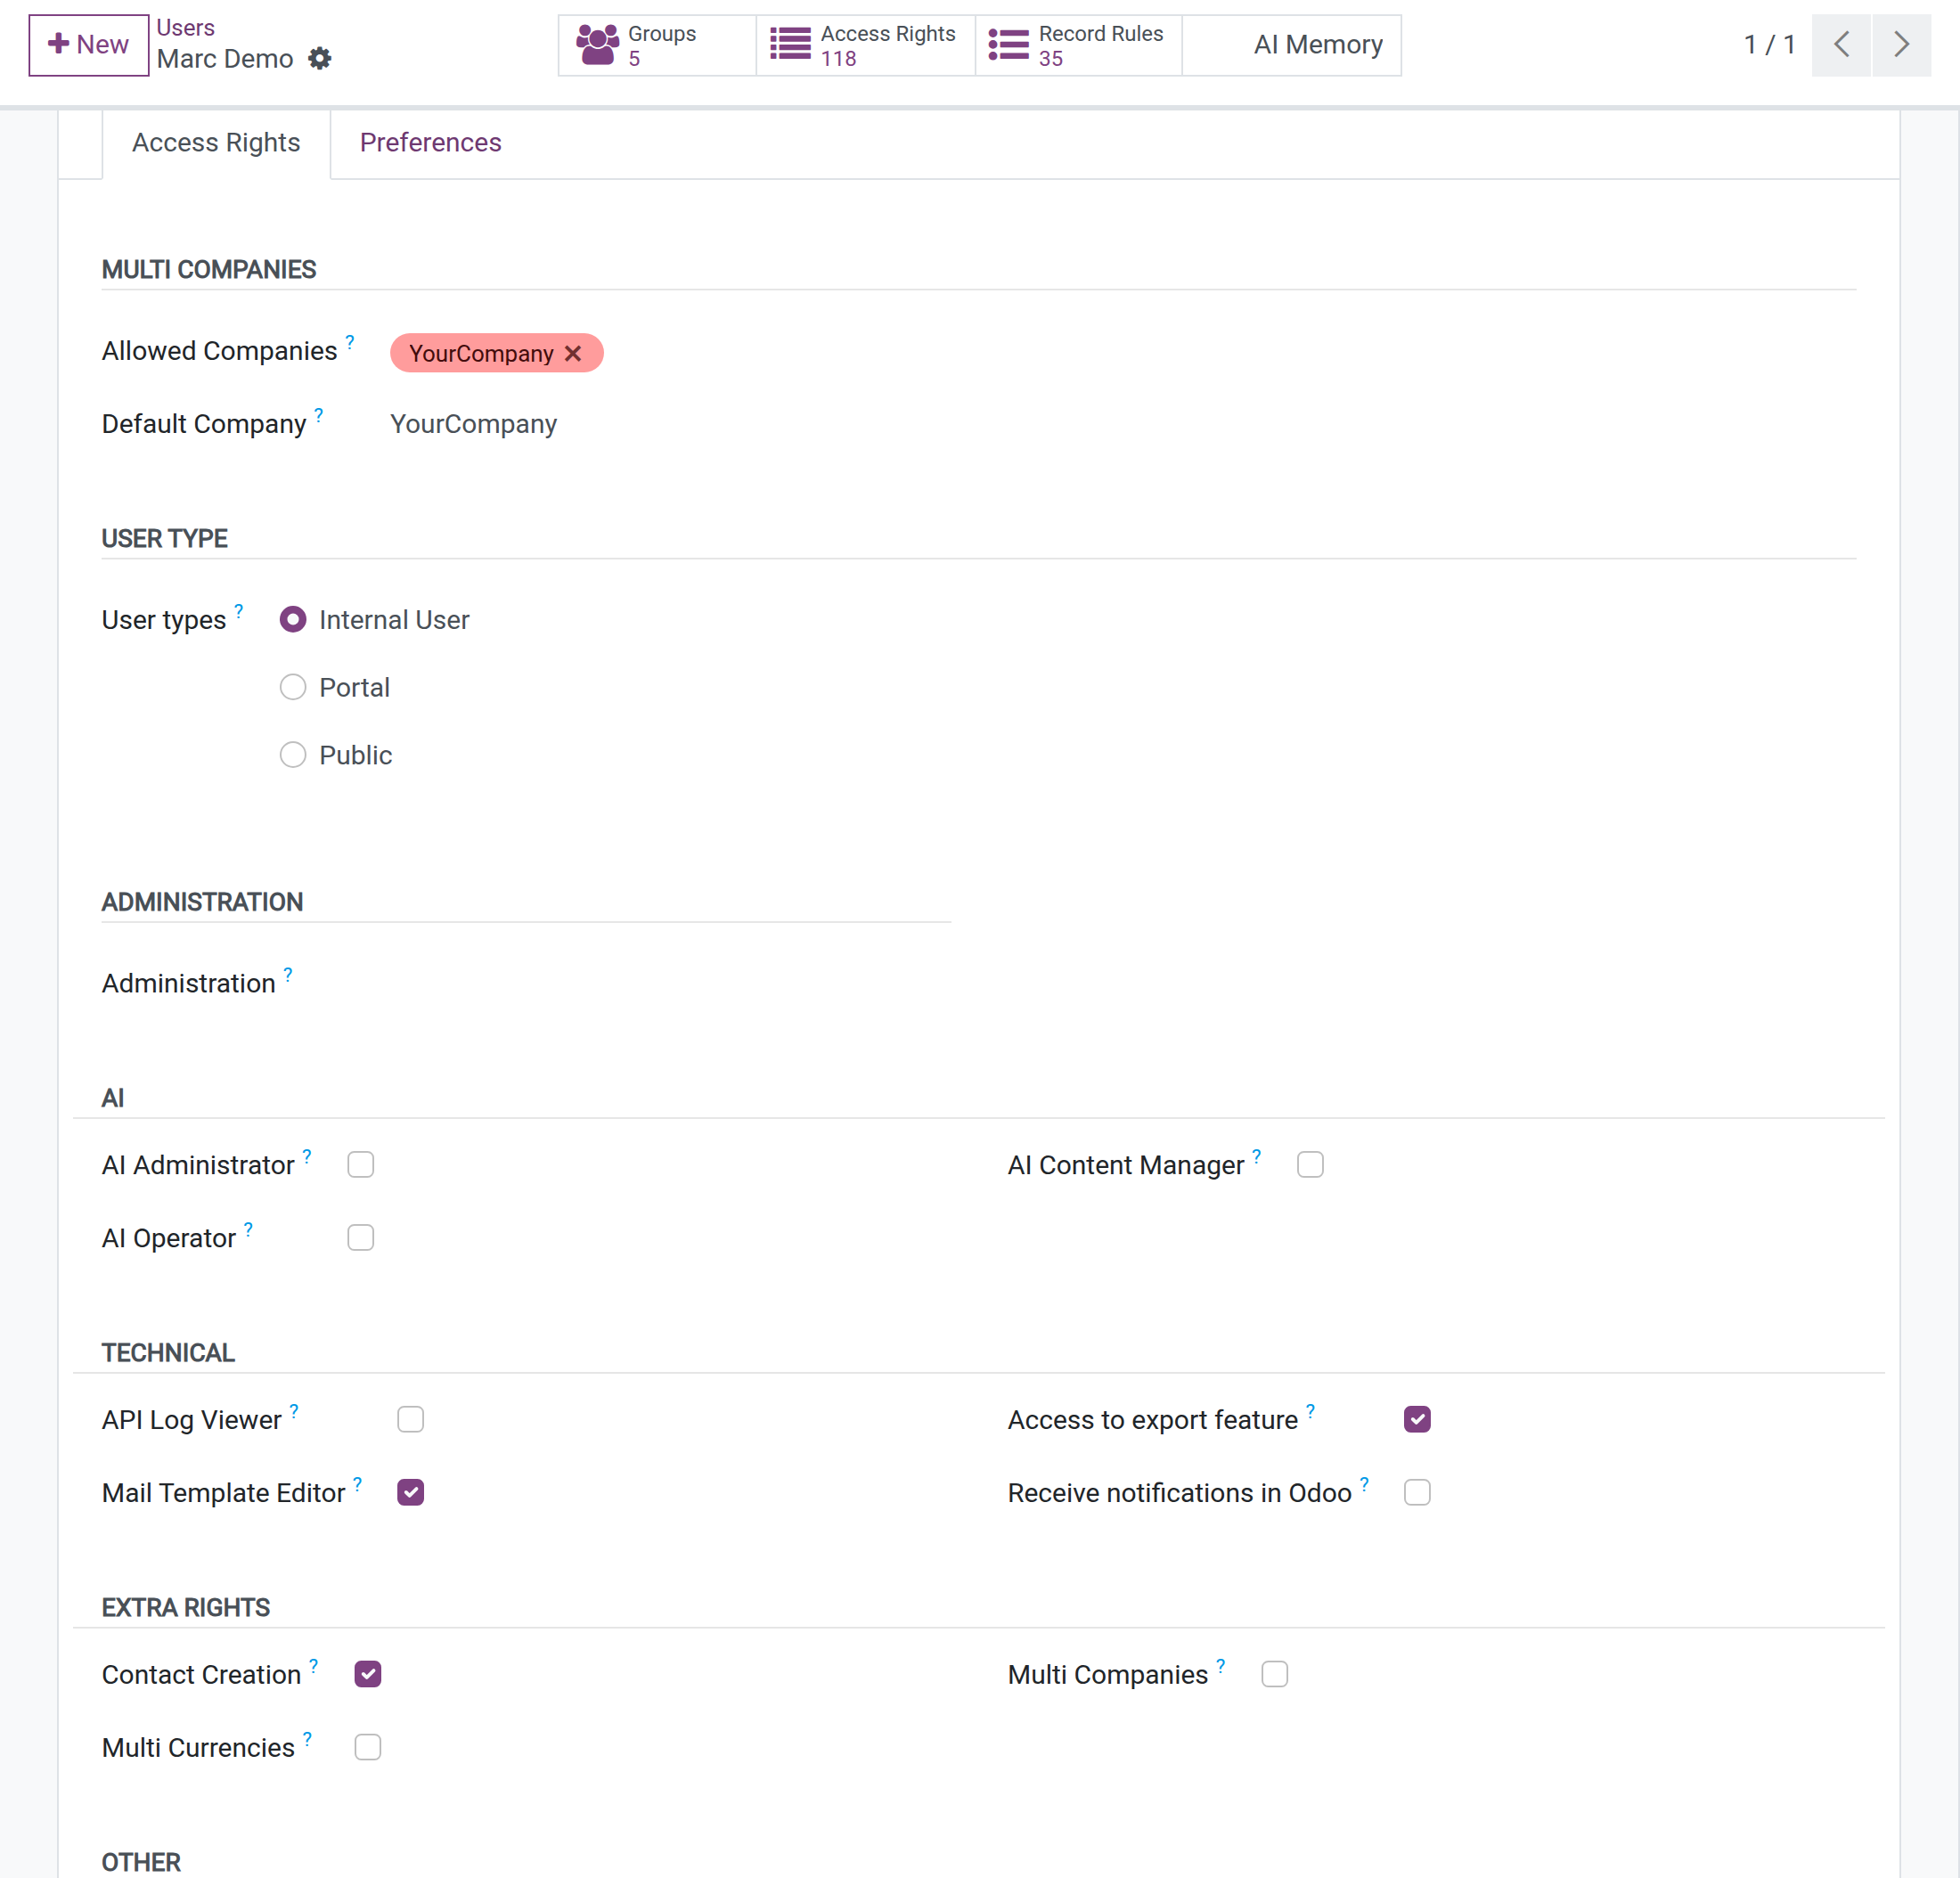This screenshot has width=1960, height=1878.
Task: Click the Access Rights list icon
Action: [790, 45]
